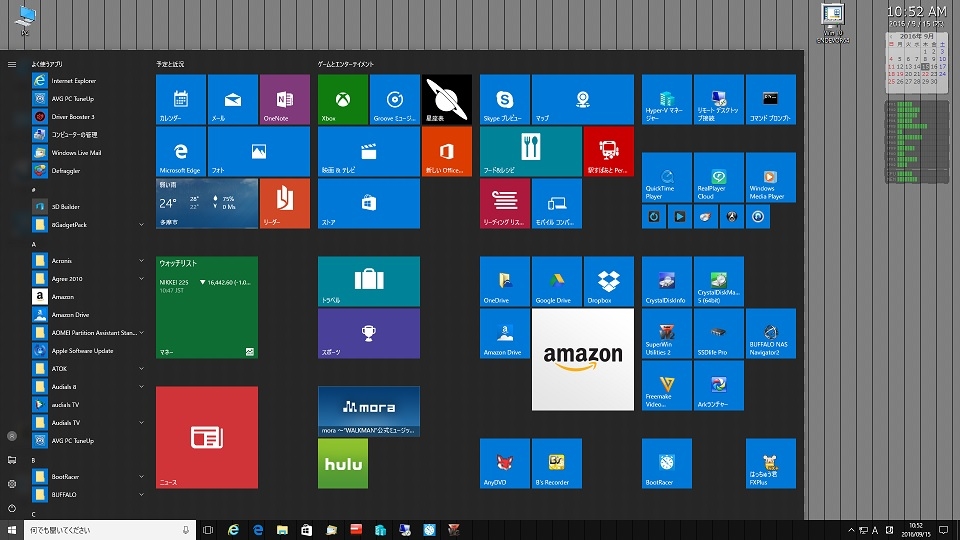The image size is (960, 540).
Task: Open the Start menu hamburger button
Action: click(x=12, y=64)
